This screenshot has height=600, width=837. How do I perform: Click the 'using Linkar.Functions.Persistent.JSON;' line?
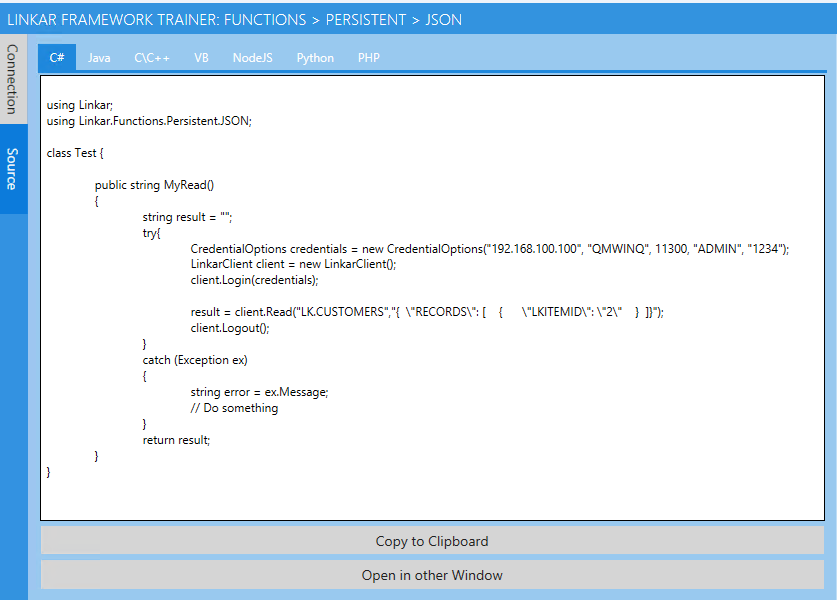tap(149, 121)
